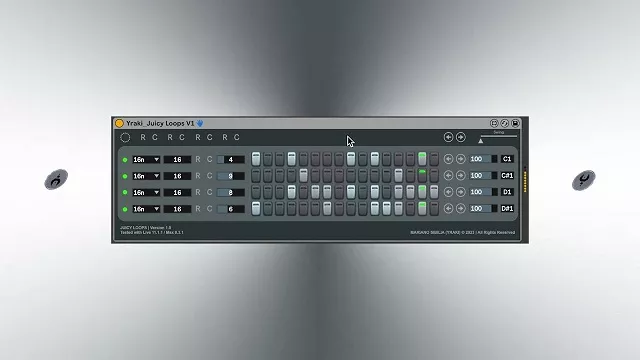The image size is (640, 360).
Task: Click the D#1 note box
Action: (x=507, y=209)
